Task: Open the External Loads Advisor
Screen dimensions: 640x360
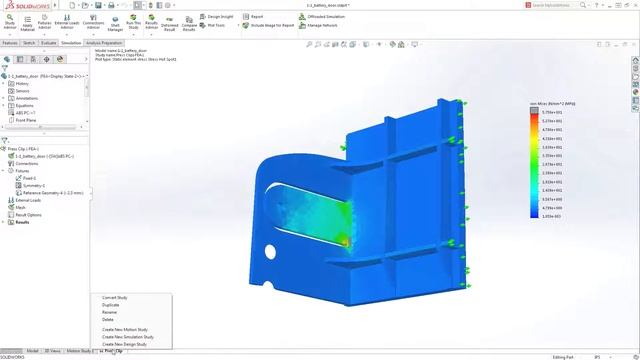Action: tap(67, 22)
